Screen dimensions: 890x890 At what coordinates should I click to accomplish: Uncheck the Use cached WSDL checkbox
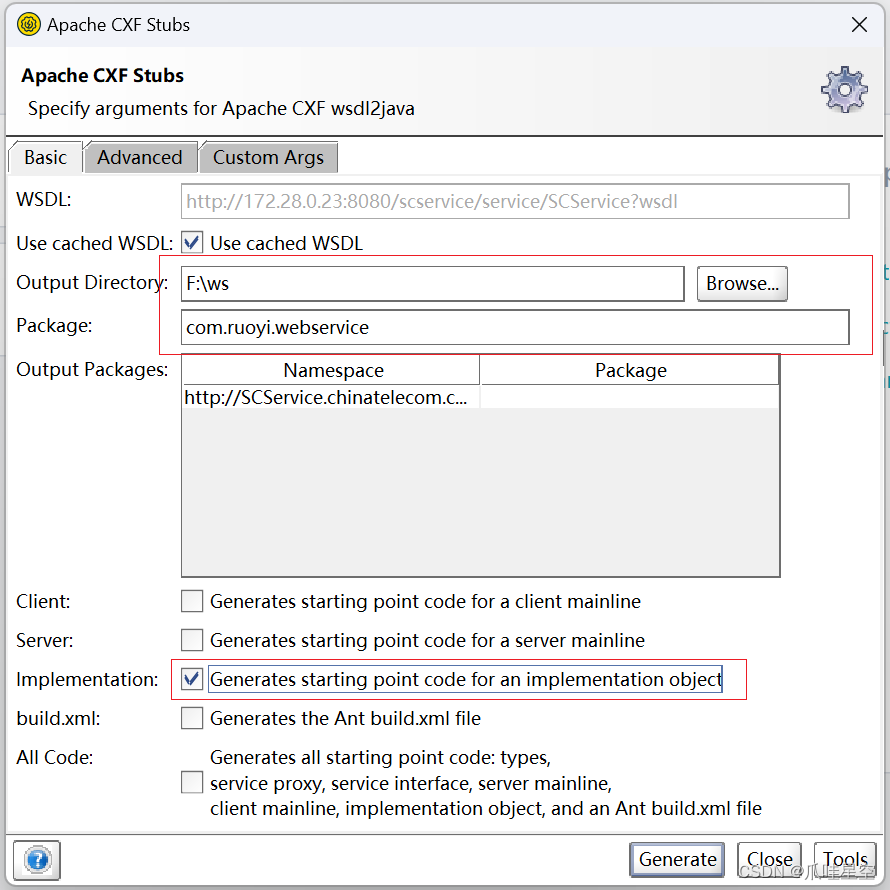(x=192, y=243)
